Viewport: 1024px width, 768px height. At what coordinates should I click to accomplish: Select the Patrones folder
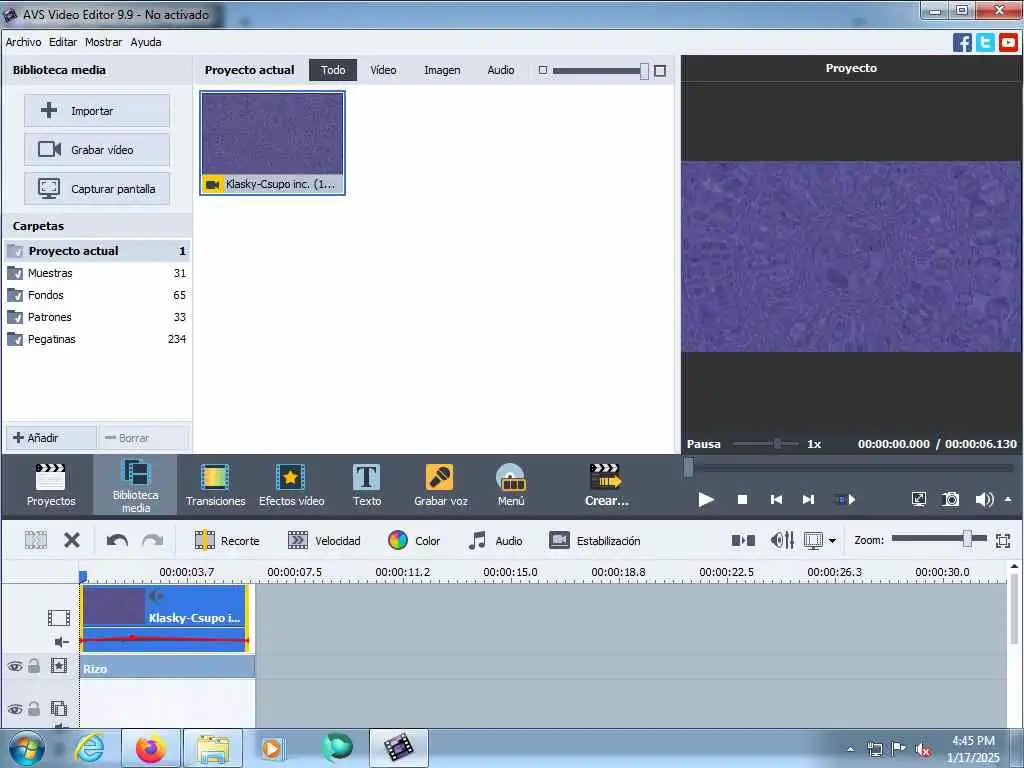click(x=97, y=317)
